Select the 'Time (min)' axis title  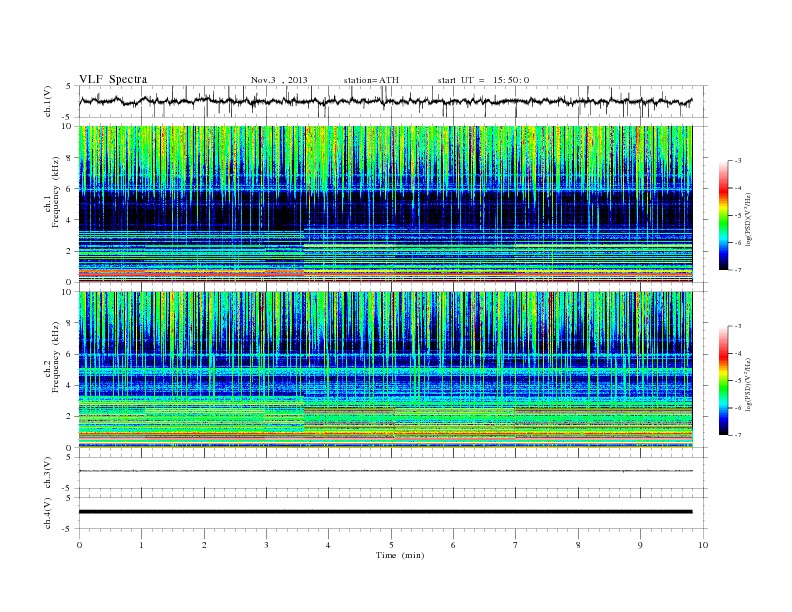click(400, 555)
